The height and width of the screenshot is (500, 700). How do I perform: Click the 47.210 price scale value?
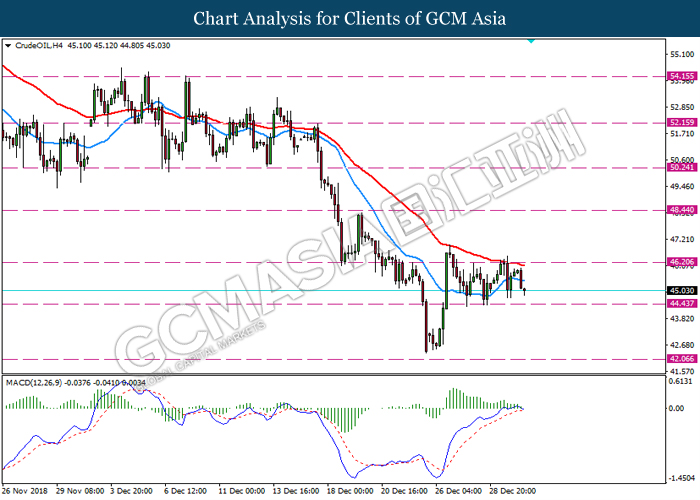click(x=682, y=239)
